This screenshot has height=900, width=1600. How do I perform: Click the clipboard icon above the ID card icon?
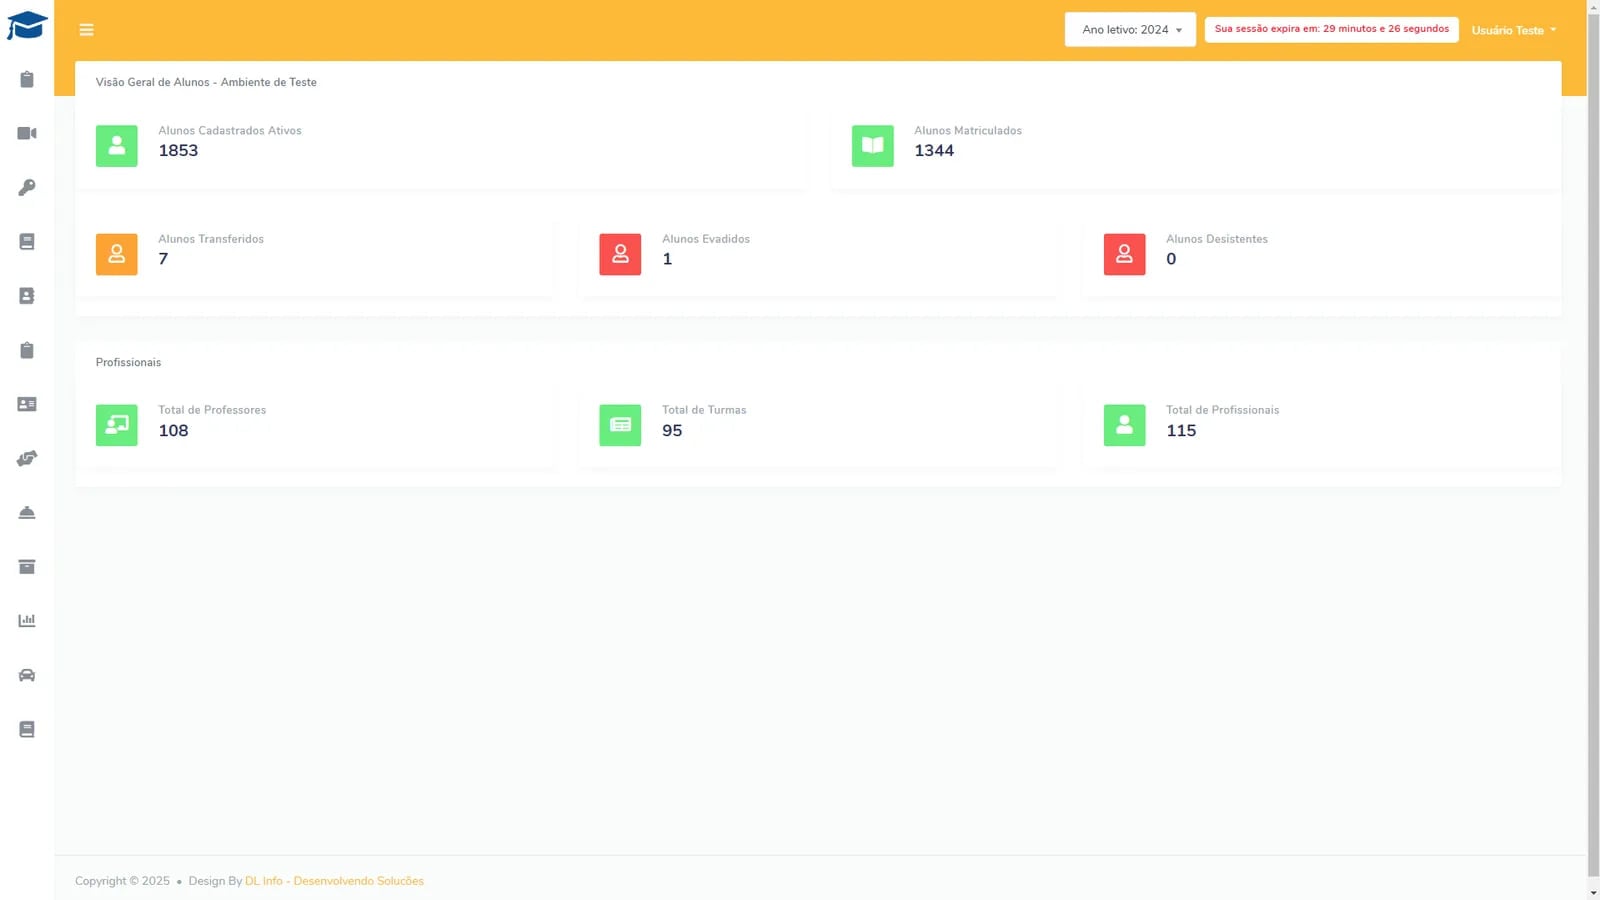pyautogui.click(x=27, y=350)
